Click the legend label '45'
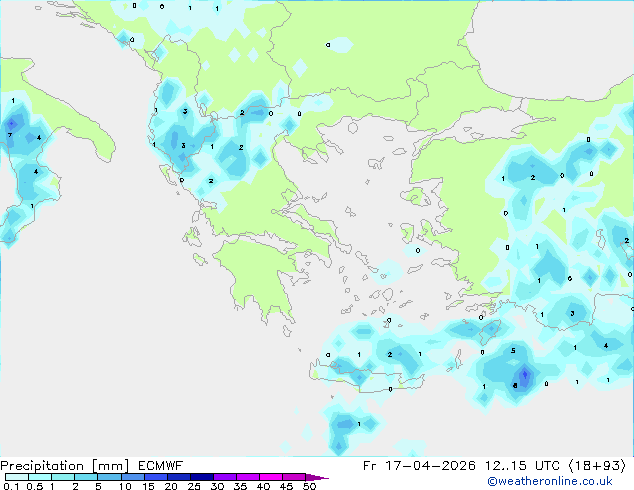This screenshot has height=490, width=634. pyautogui.click(x=287, y=486)
